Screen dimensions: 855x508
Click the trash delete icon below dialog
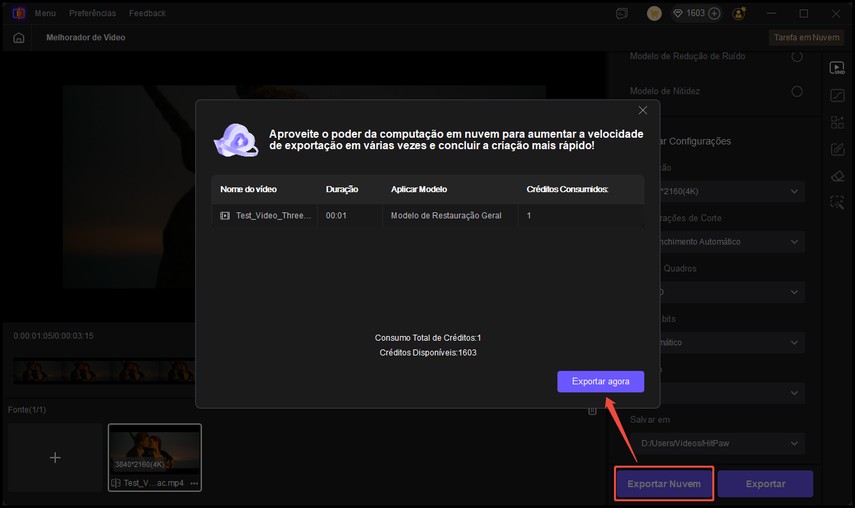(x=592, y=411)
